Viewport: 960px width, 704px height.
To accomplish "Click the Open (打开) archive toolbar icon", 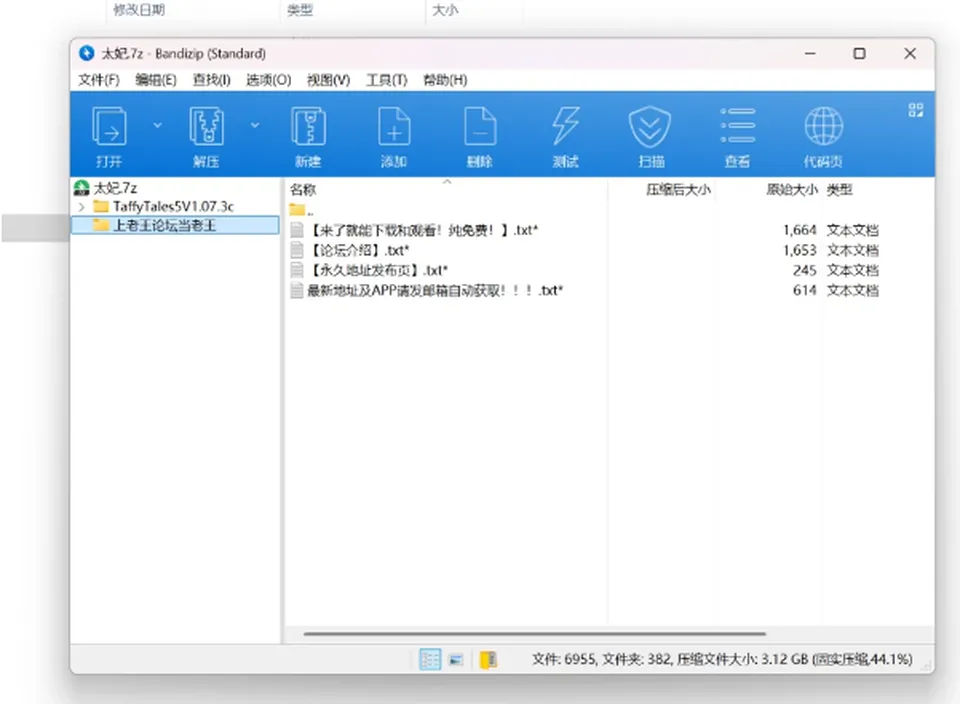I will [x=109, y=136].
